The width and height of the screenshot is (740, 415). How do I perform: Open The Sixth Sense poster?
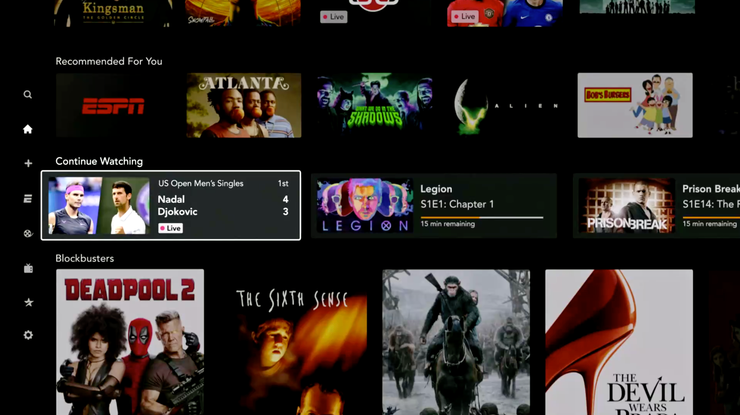click(x=293, y=342)
